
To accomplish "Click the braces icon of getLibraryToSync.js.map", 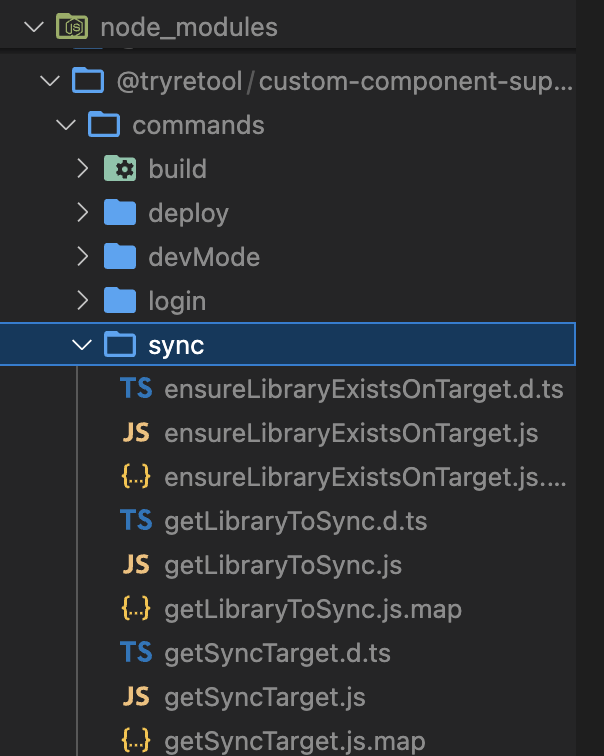I will 136,608.
